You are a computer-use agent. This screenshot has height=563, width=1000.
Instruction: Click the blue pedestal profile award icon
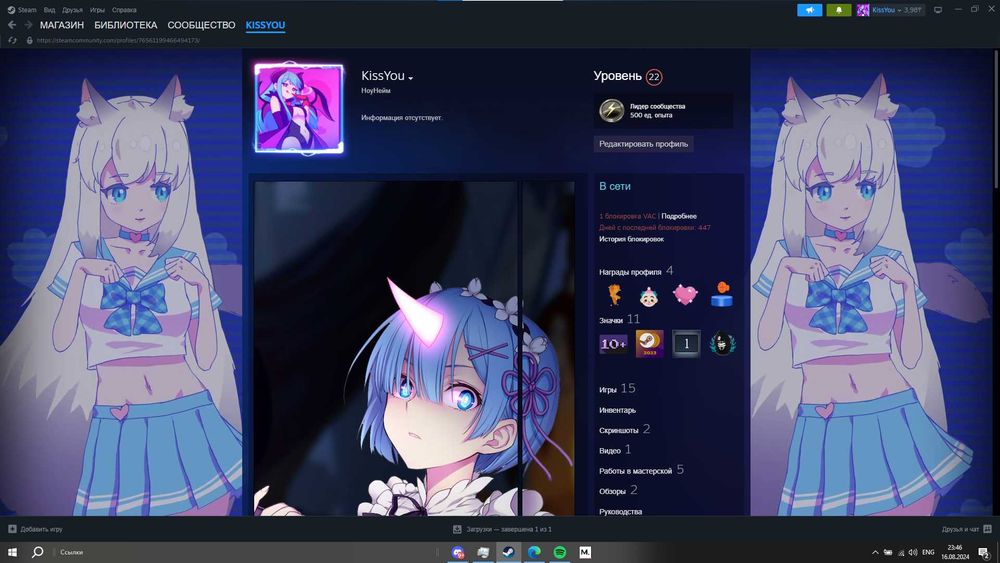tap(721, 295)
